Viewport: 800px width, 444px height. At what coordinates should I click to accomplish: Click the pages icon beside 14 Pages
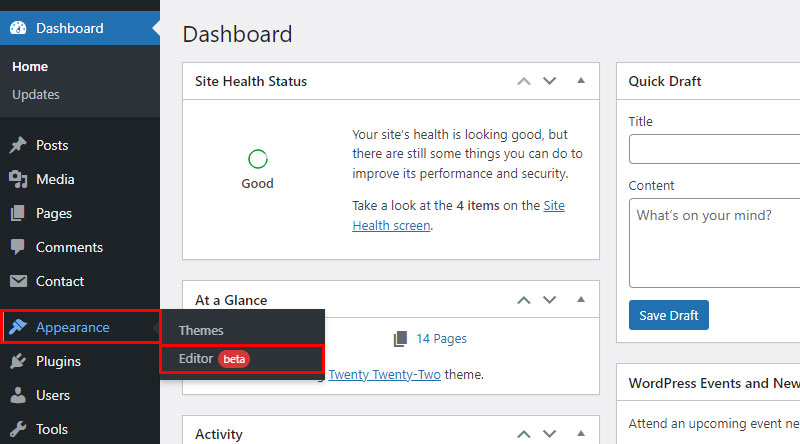pyautogui.click(x=401, y=339)
